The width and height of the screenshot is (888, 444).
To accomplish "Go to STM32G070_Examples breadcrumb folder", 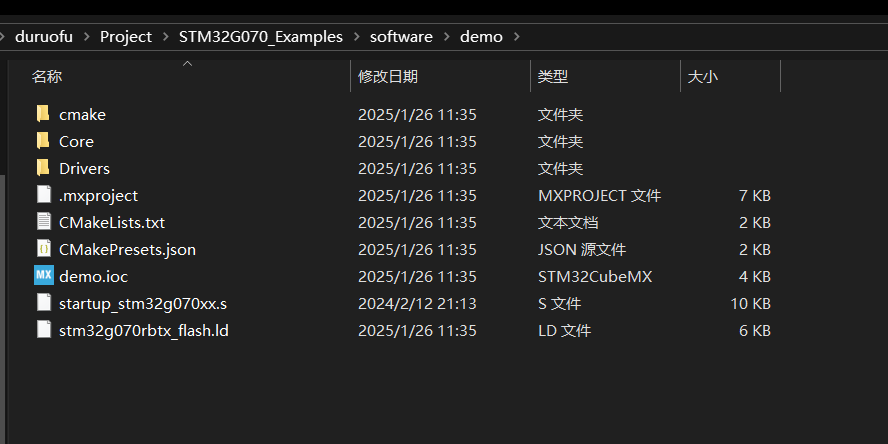I will 260,37.
